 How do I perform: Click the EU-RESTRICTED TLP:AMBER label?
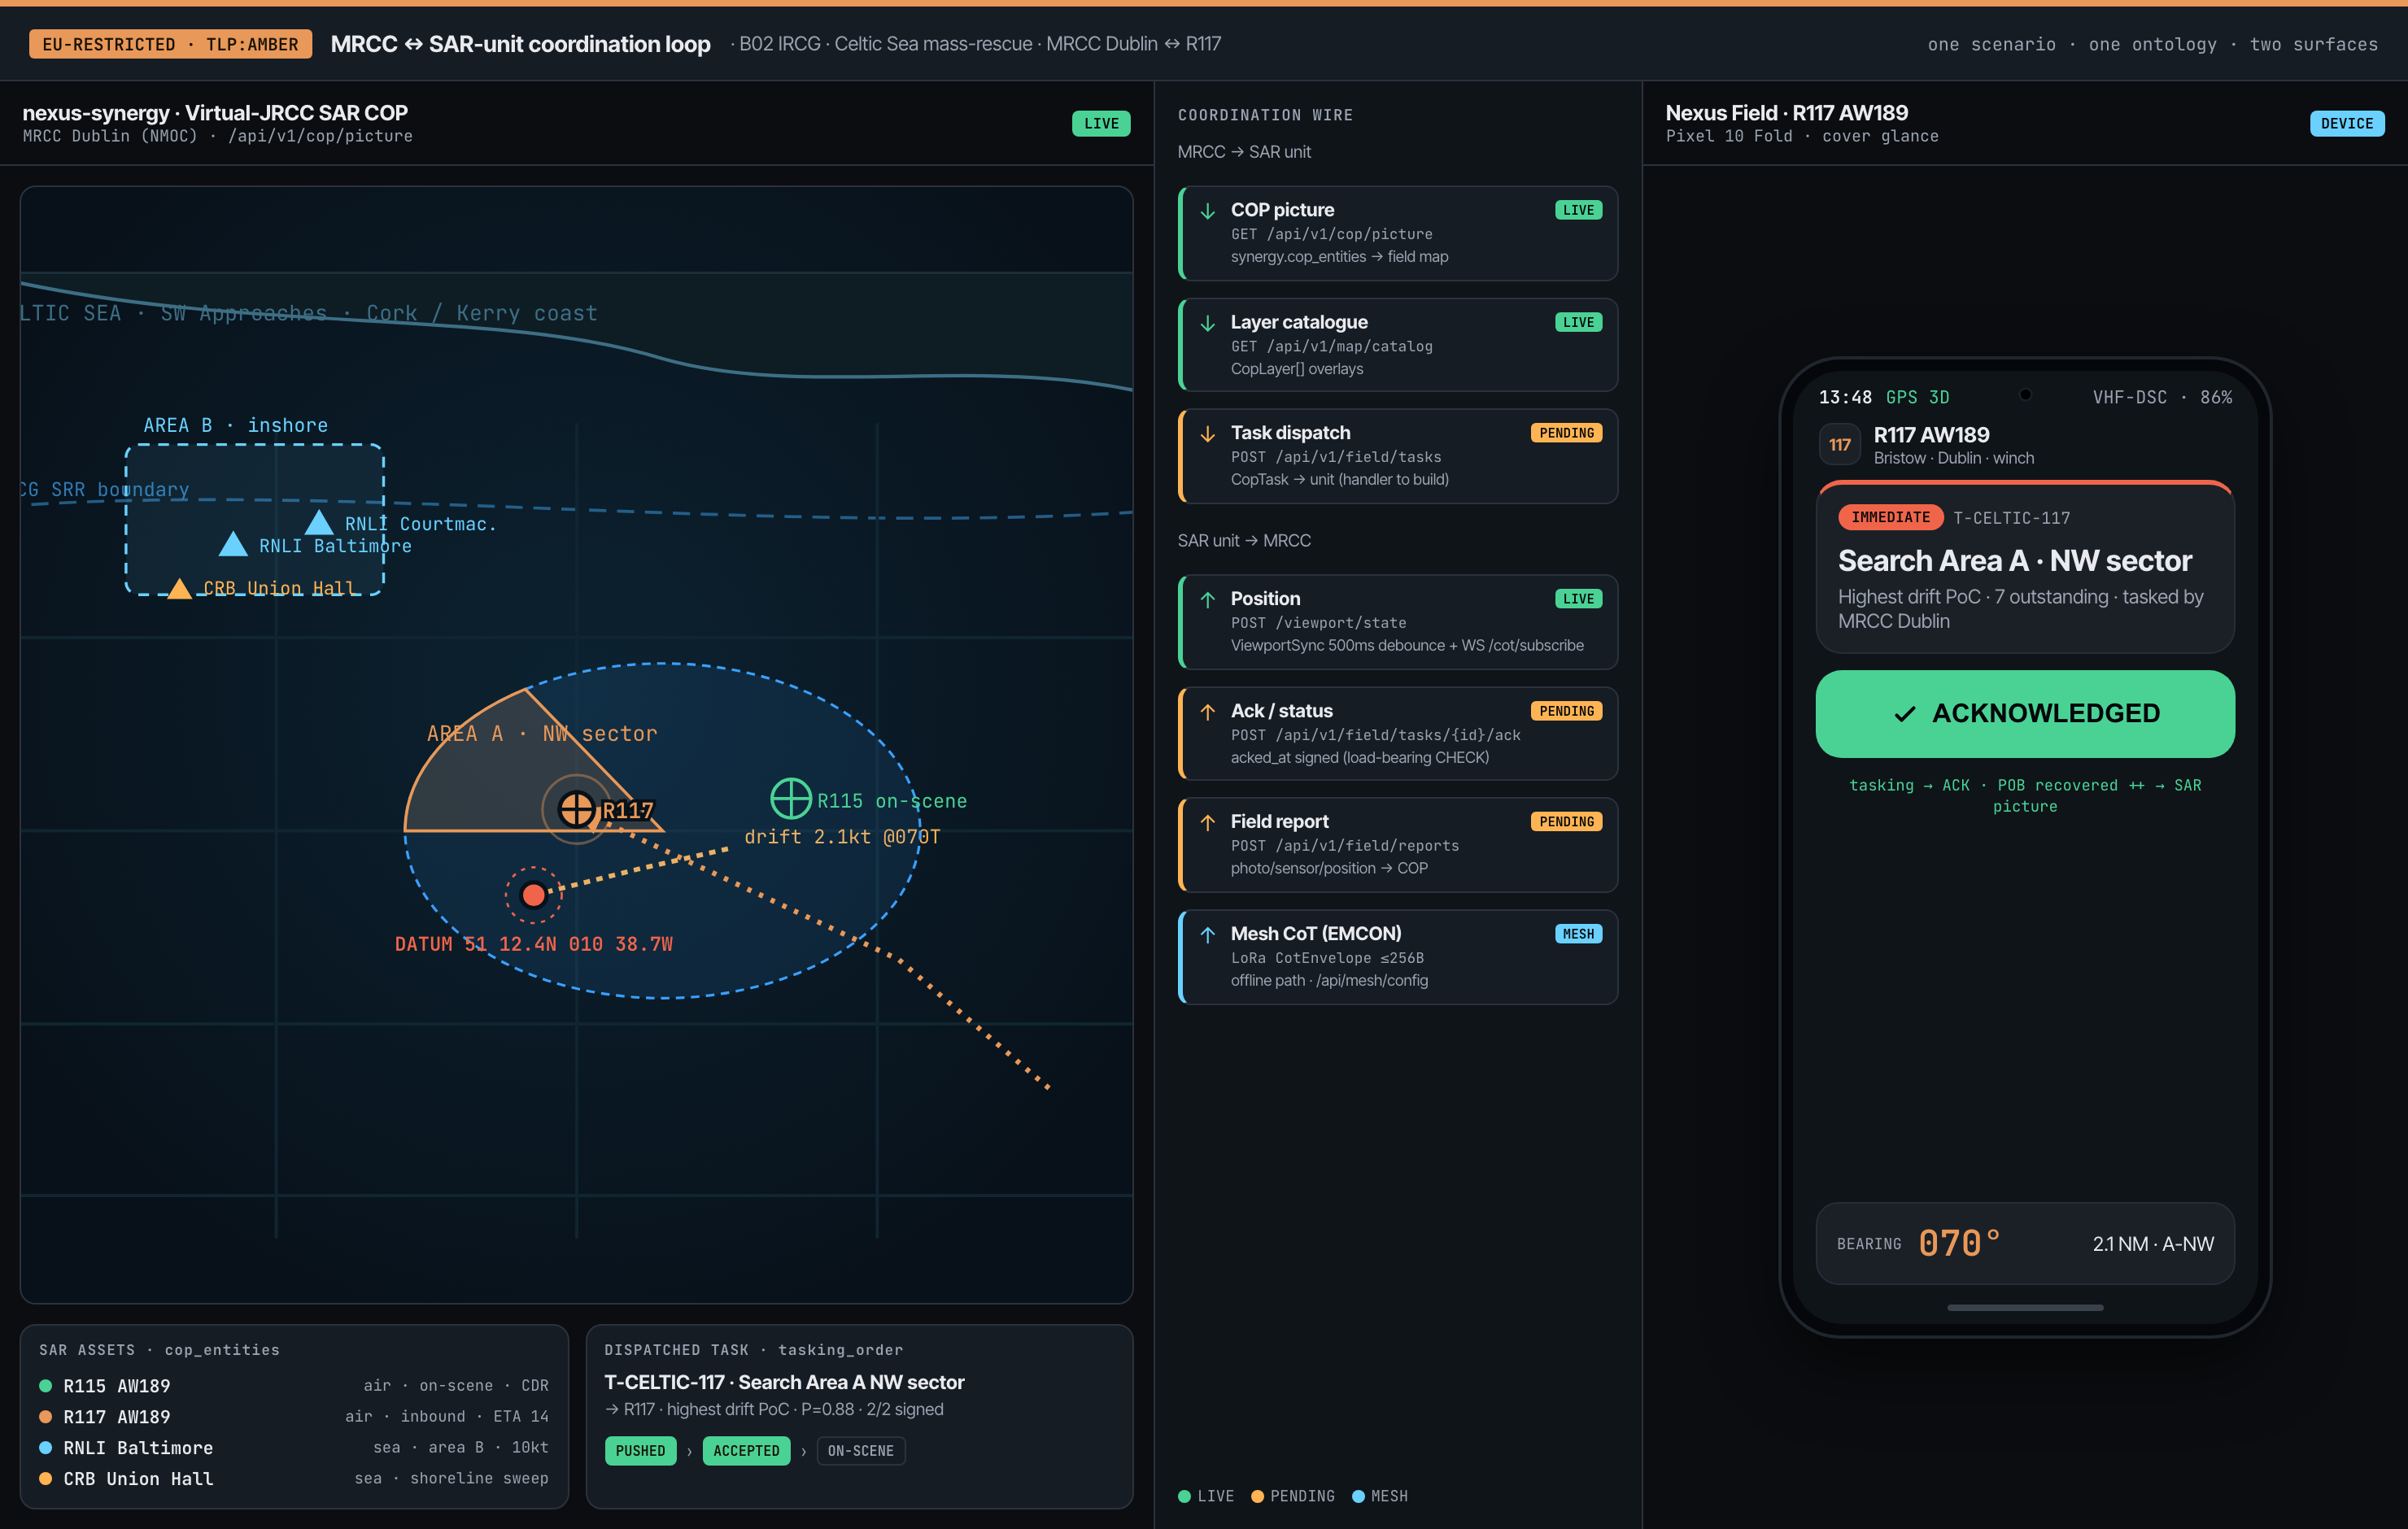click(x=170, y=44)
